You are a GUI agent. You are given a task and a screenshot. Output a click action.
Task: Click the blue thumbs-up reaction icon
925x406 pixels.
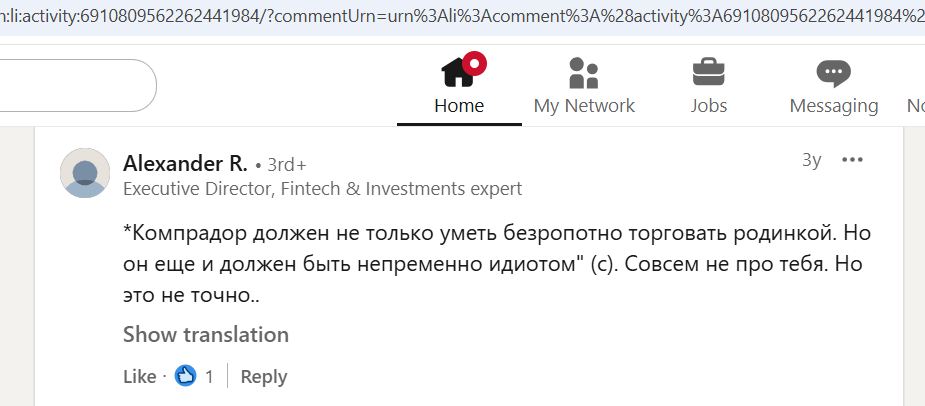(185, 376)
